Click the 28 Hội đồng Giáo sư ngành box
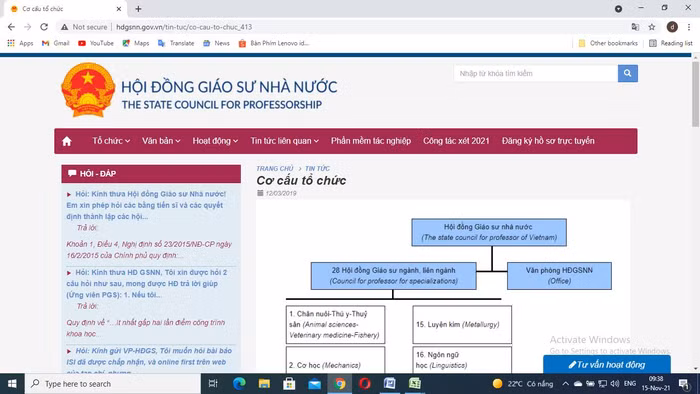700x394 pixels. 393,276
